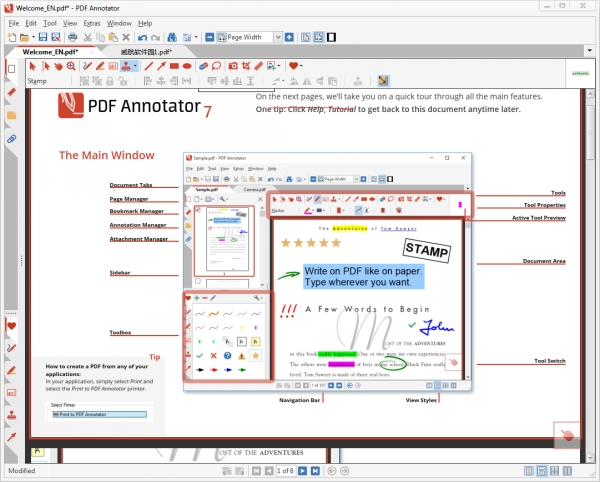Image resolution: width=600 pixels, height=482 pixels.
Task: Open the Page Width zoom dropdown
Action: click(x=276, y=38)
